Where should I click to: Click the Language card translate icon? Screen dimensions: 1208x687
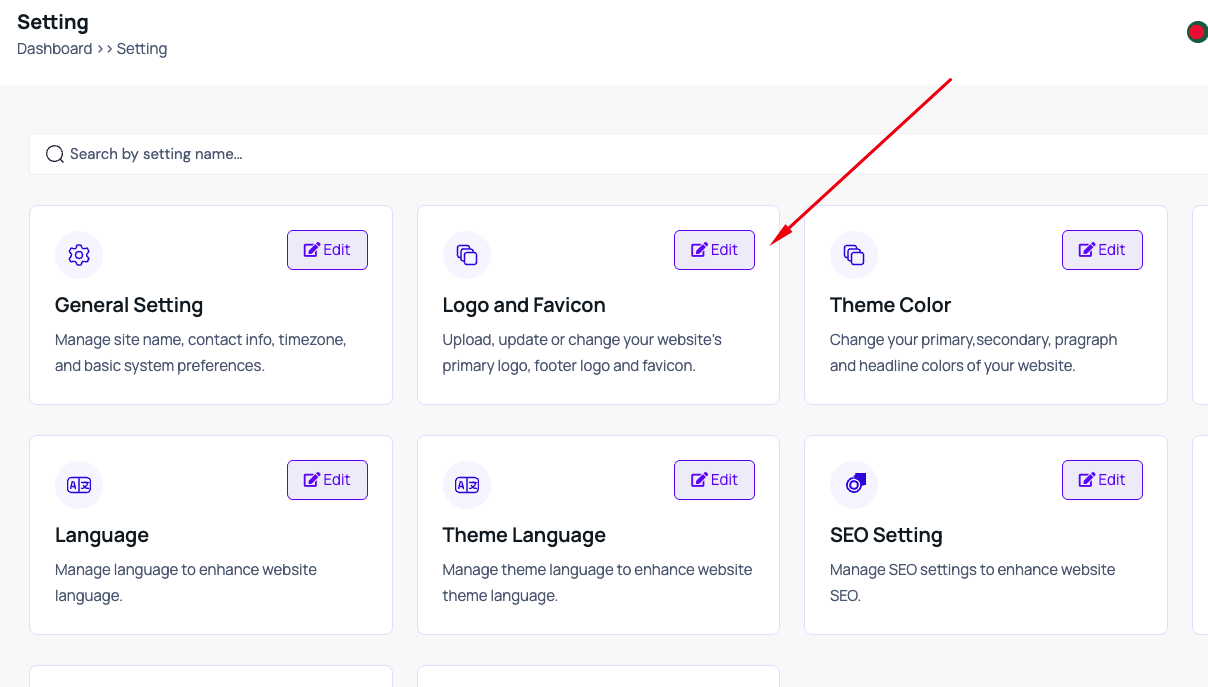(79, 485)
